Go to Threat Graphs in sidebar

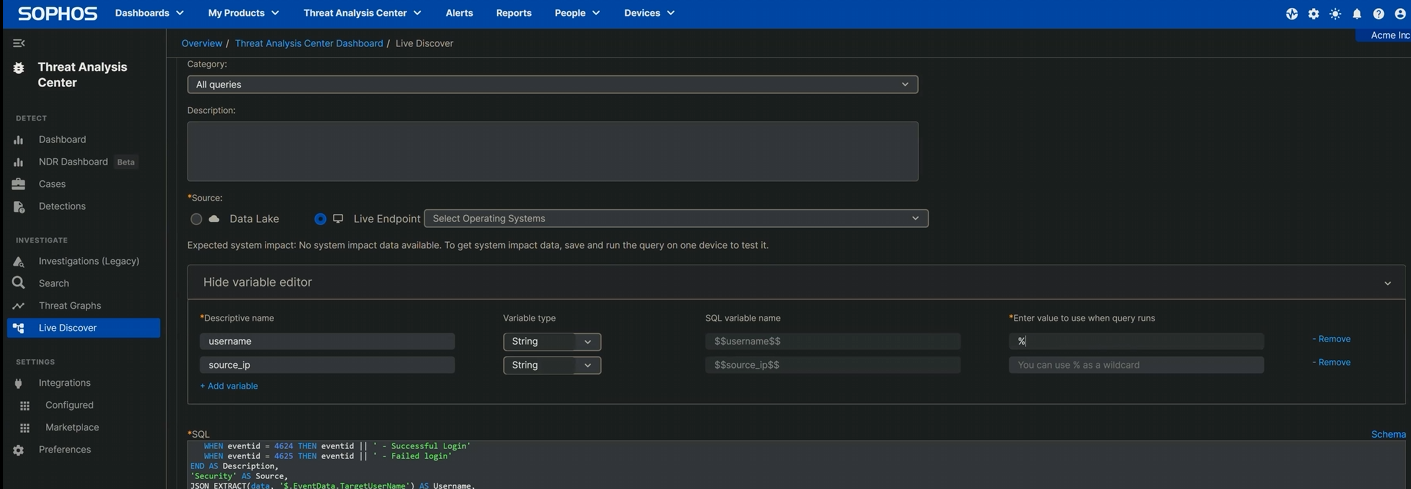click(x=70, y=306)
